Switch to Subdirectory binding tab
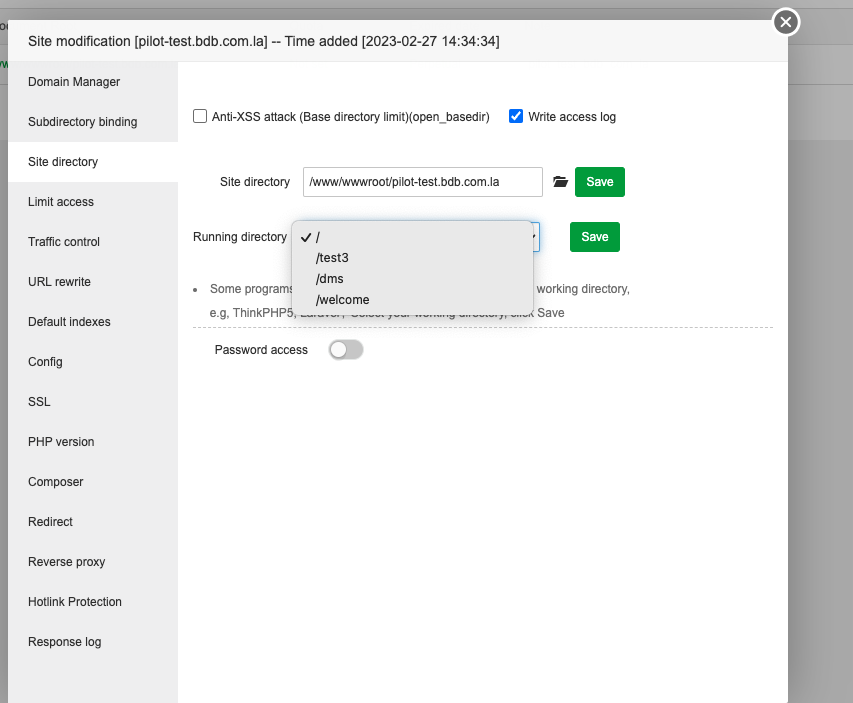Viewport: 853px width, 703px height. tap(83, 122)
